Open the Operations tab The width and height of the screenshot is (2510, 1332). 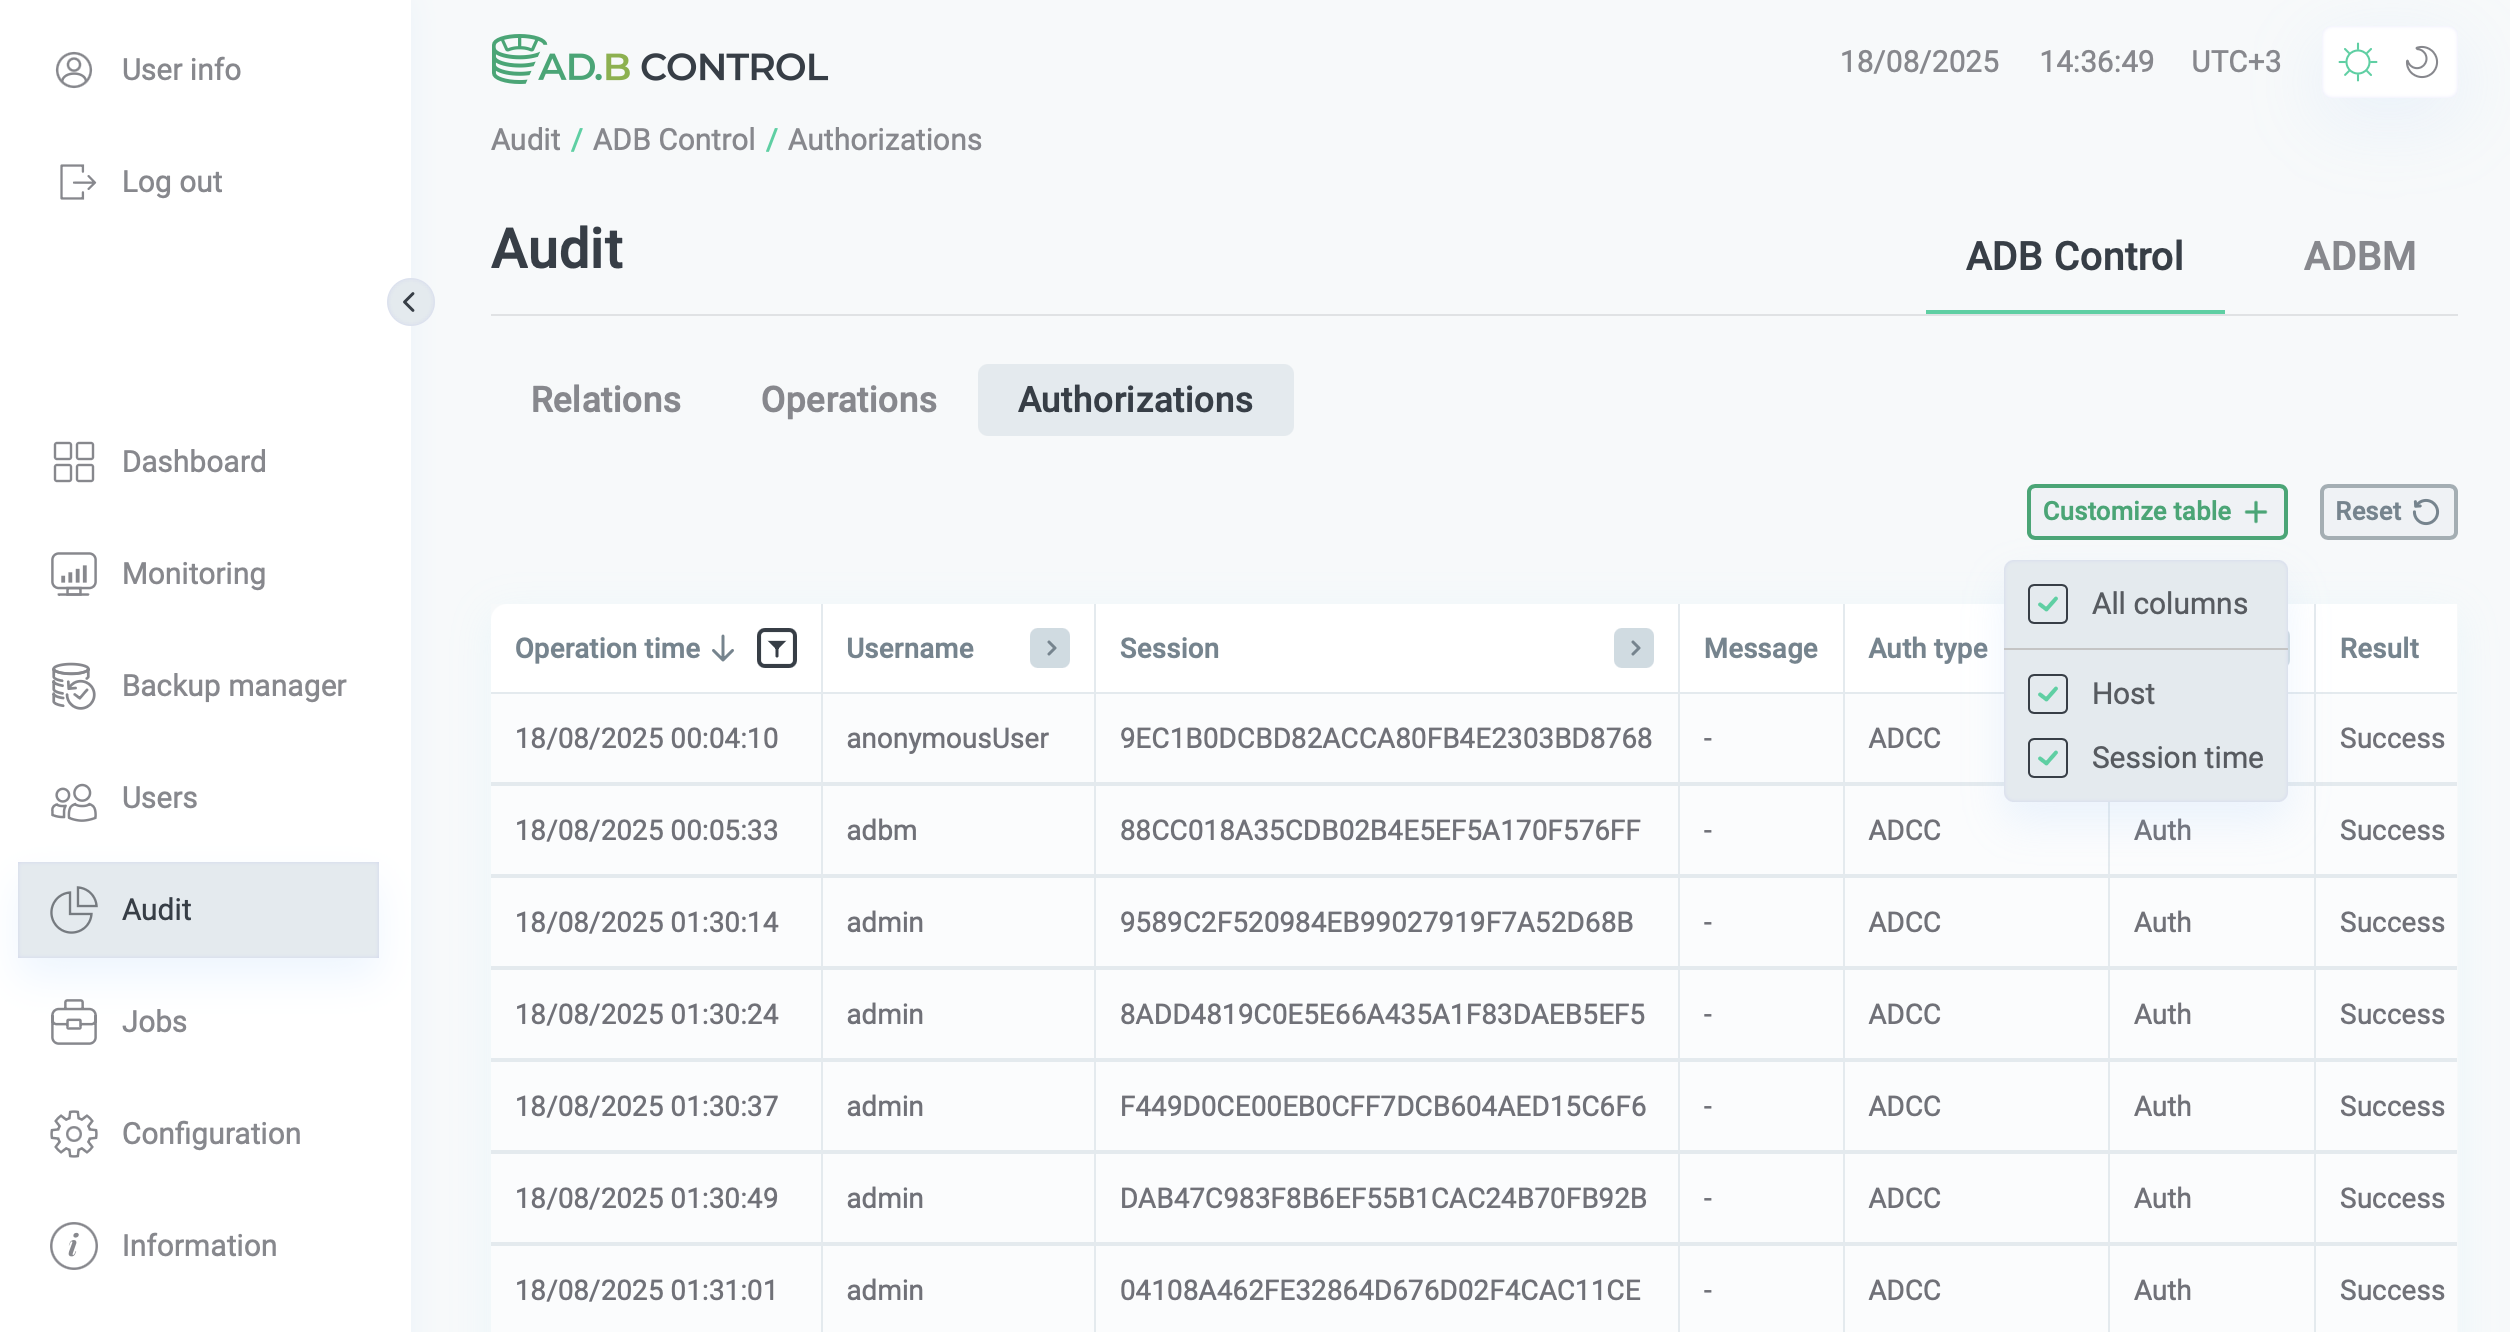(848, 400)
